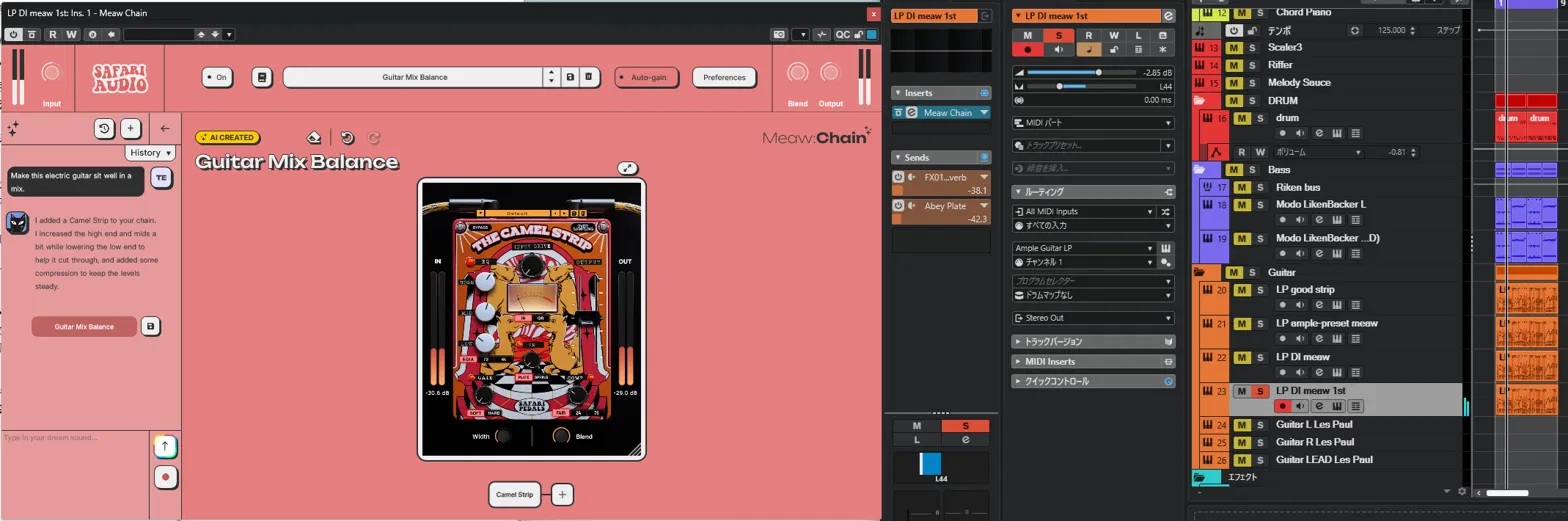Expand the クイックコントロール section
Screen dimensions: 1568x521
click(1093, 381)
